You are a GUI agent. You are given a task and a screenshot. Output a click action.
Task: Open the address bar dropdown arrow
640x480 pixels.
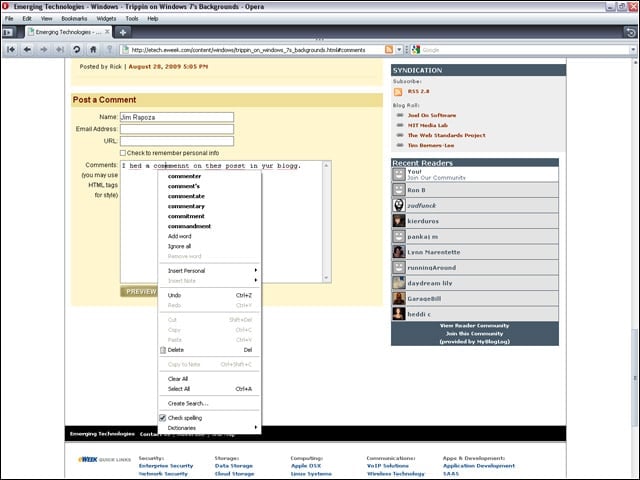point(399,50)
